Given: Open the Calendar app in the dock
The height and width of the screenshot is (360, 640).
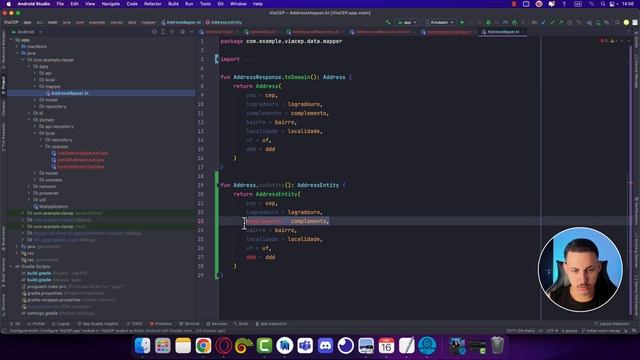Looking at the screenshot, I should pos(386,346).
